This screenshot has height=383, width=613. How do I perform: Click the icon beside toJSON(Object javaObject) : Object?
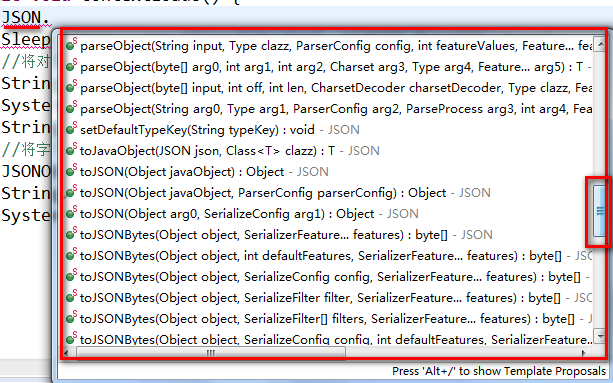pos(71,171)
